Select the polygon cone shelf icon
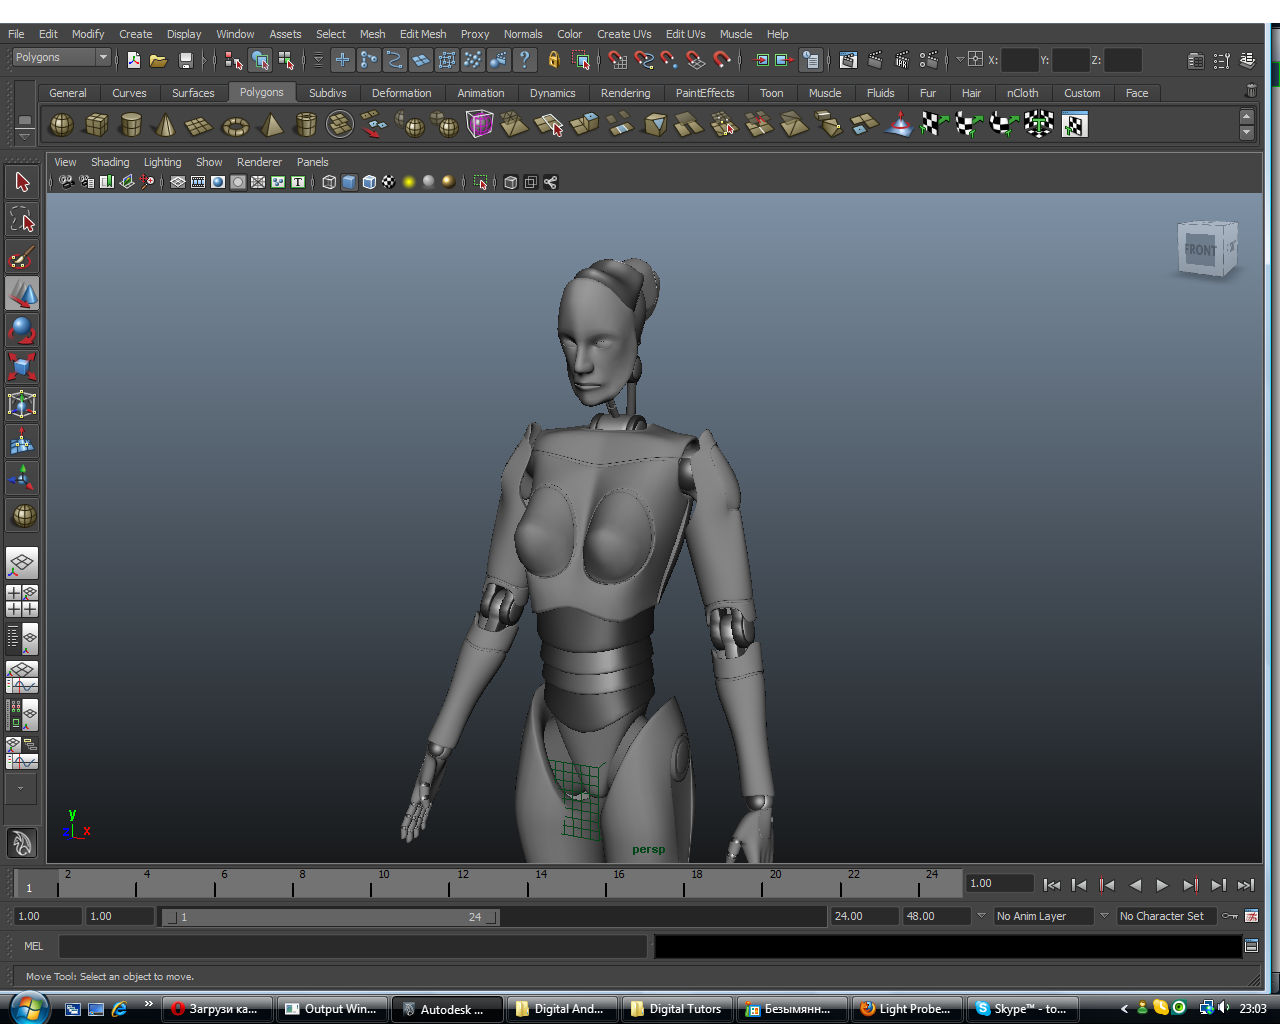The width and height of the screenshot is (1280, 1024). click(x=165, y=125)
